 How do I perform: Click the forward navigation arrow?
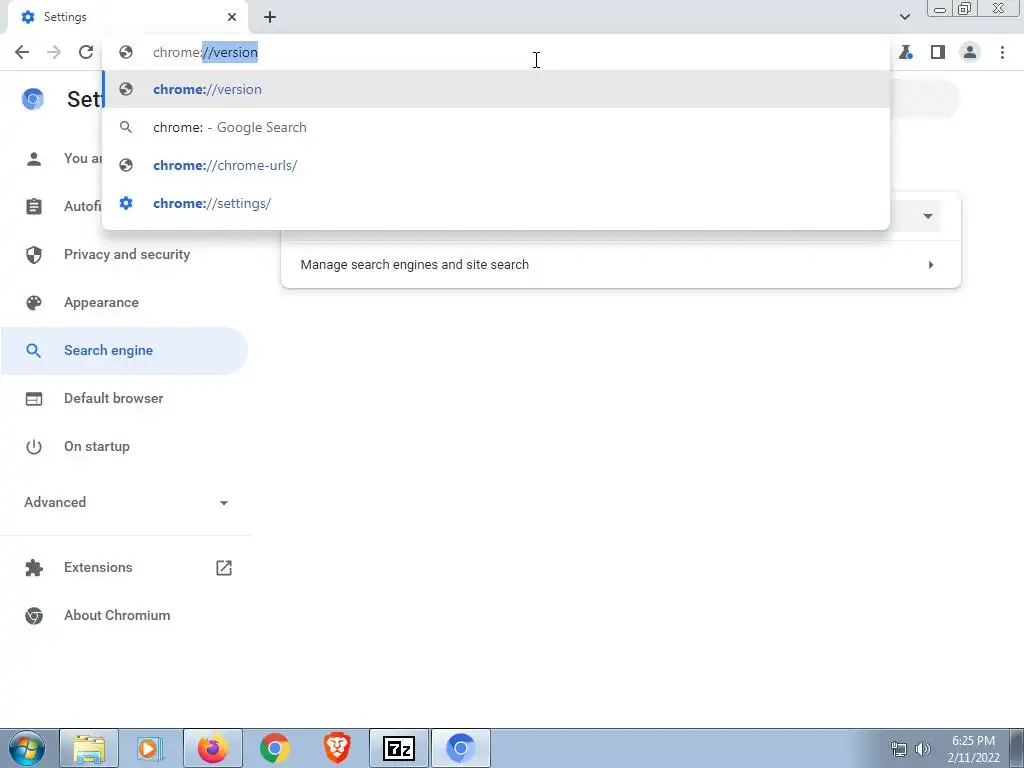(x=54, y=52)
